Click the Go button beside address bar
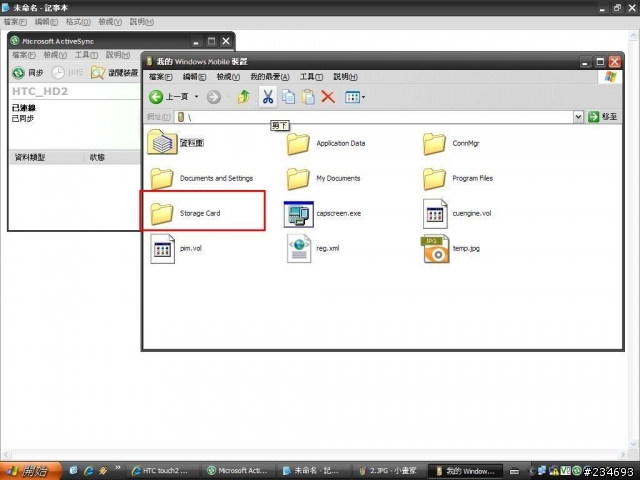The width and height of the screenshot is (640, 480). (602, 117)
